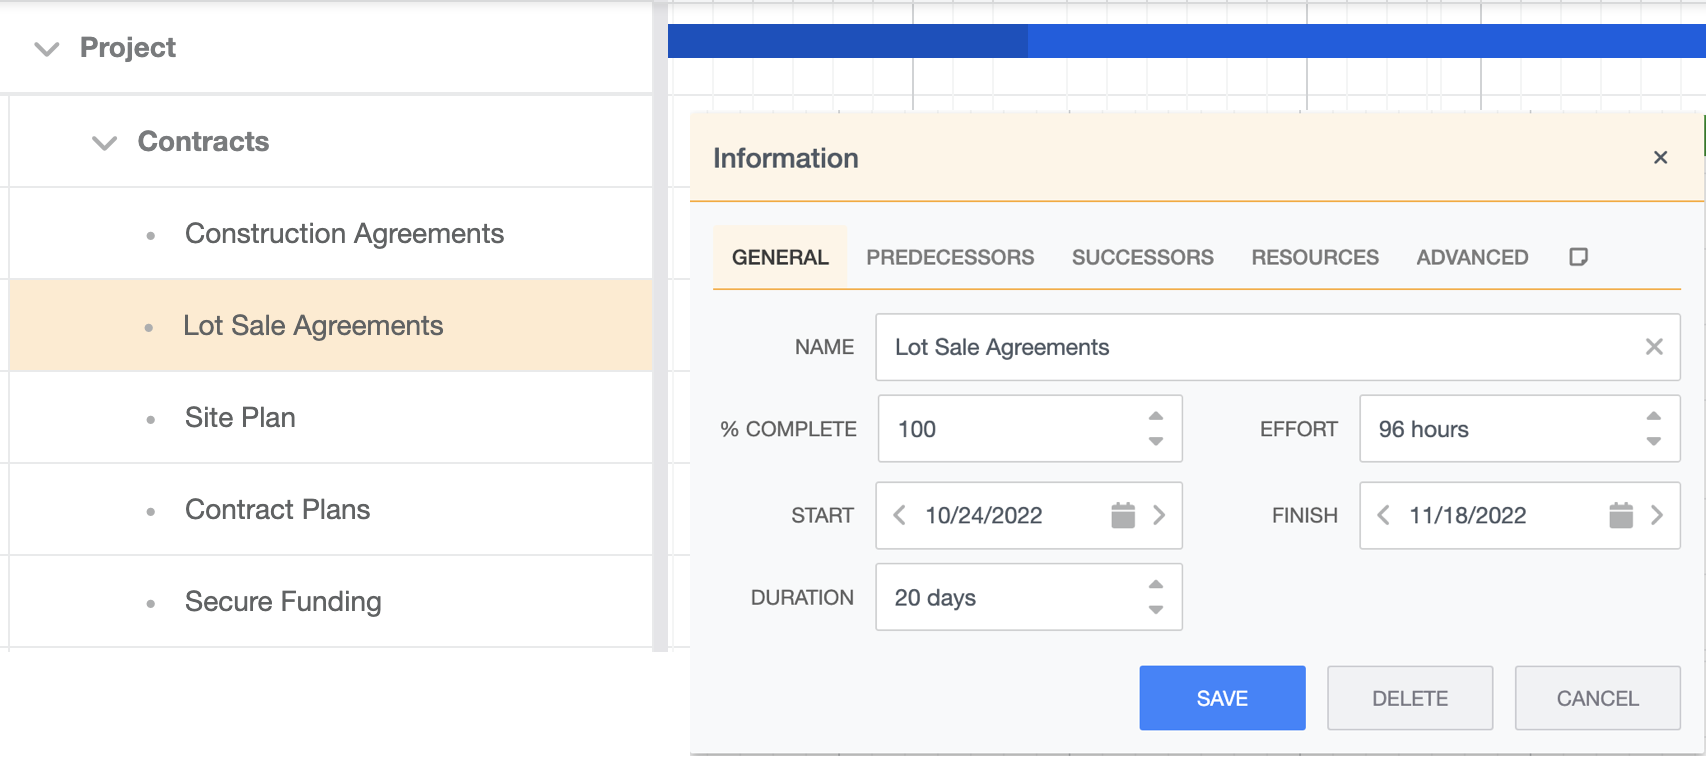Select the Construction Agreements task row
The image size is (1706, 758).
pyautogui.click(x=330, y=234)
